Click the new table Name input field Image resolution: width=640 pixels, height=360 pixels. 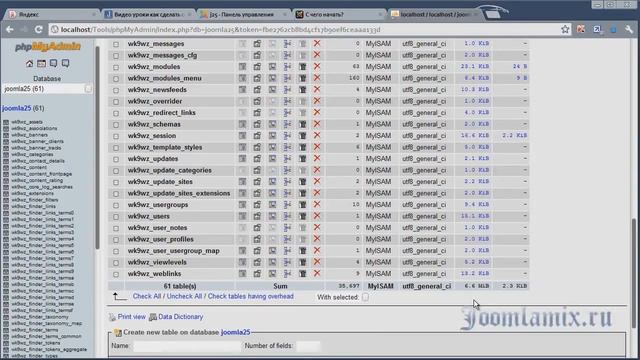click(x=187, y=346)
